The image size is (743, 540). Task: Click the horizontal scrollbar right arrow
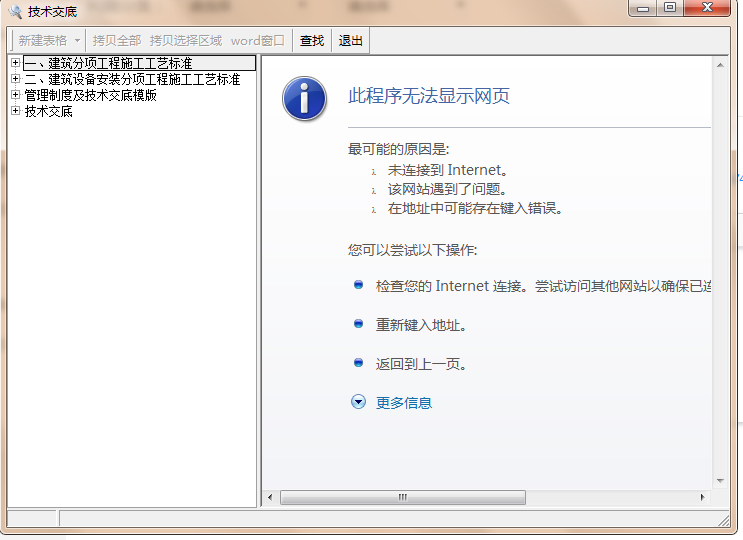point(704,497)
